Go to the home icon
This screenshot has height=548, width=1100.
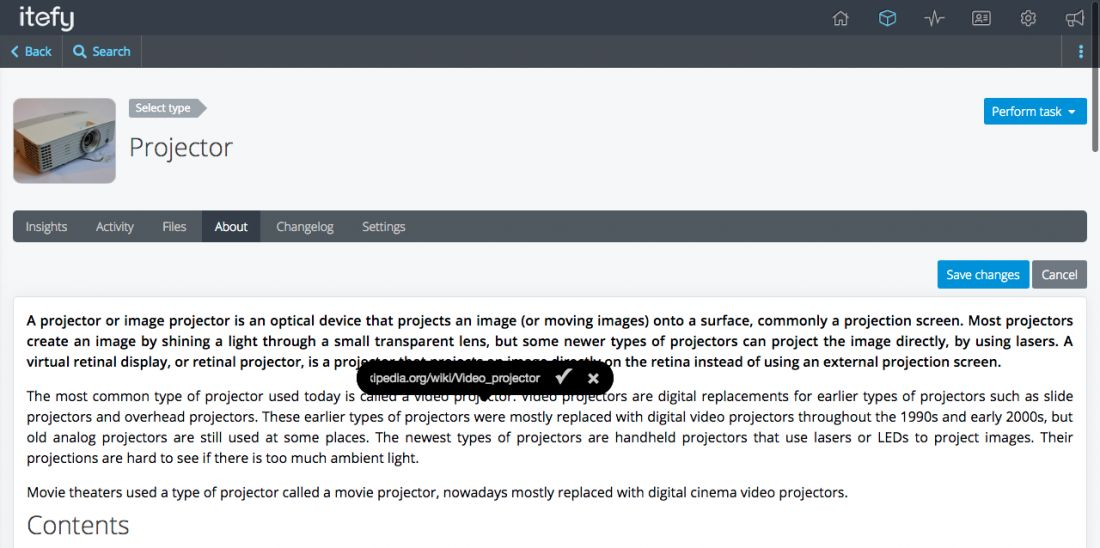click(x=841, y=18)
